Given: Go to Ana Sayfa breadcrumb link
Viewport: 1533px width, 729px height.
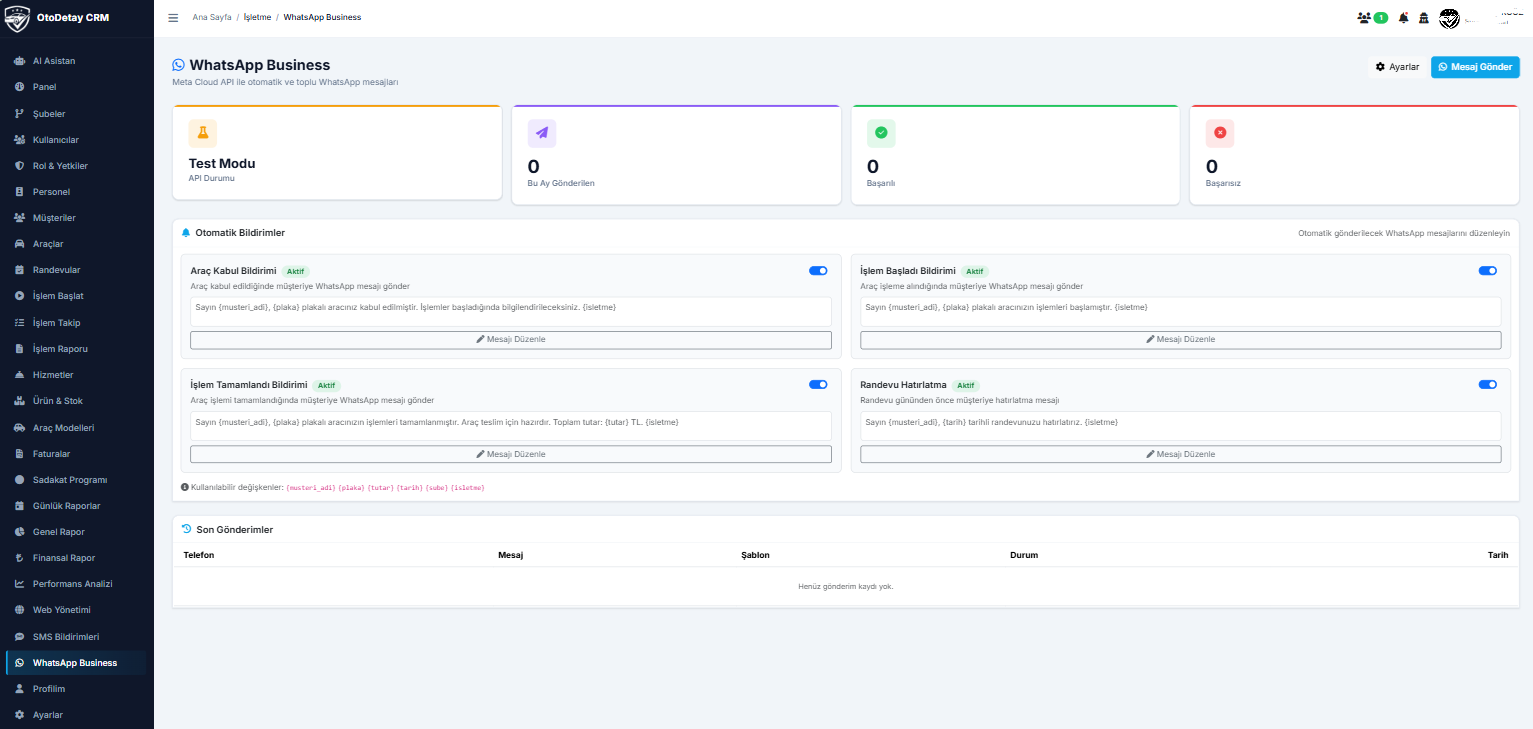Looking at the screenshot, I should click(x=211, y=18).
